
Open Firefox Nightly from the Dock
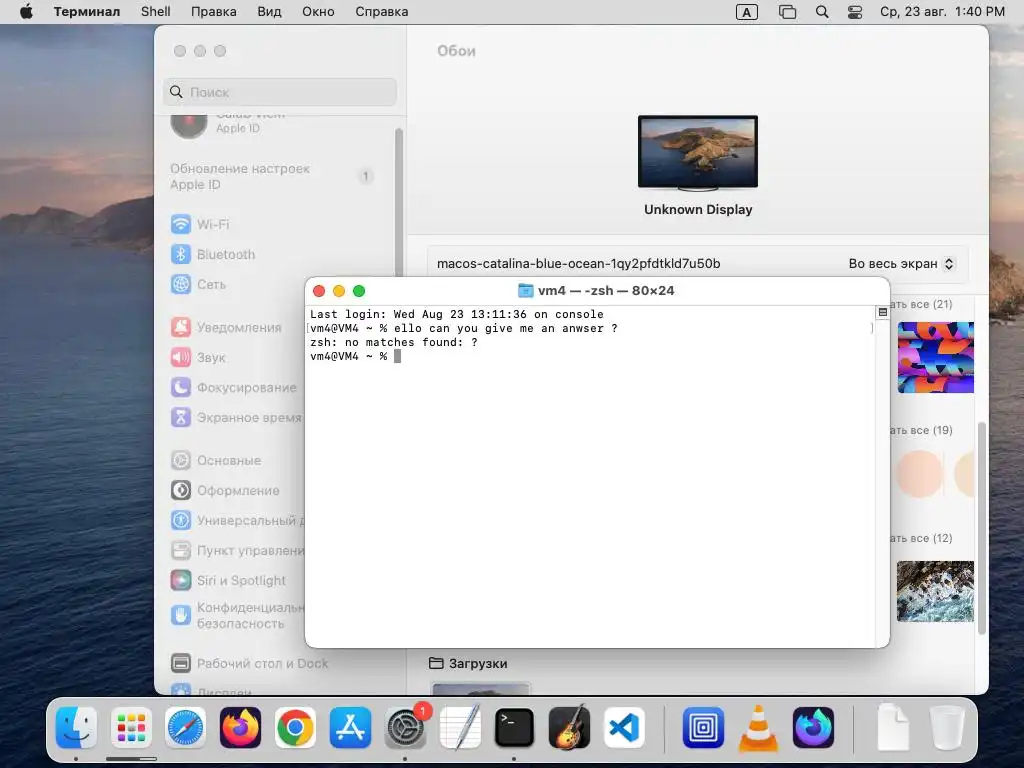[x=813, y=727]
